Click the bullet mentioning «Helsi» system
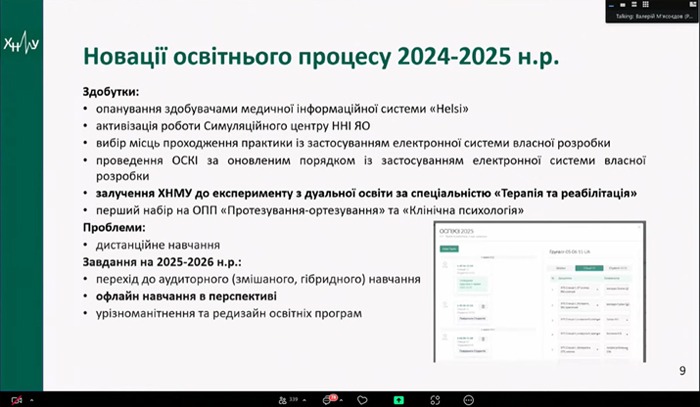The height and width of the screenshot is (407, 700). pos(282,109)
